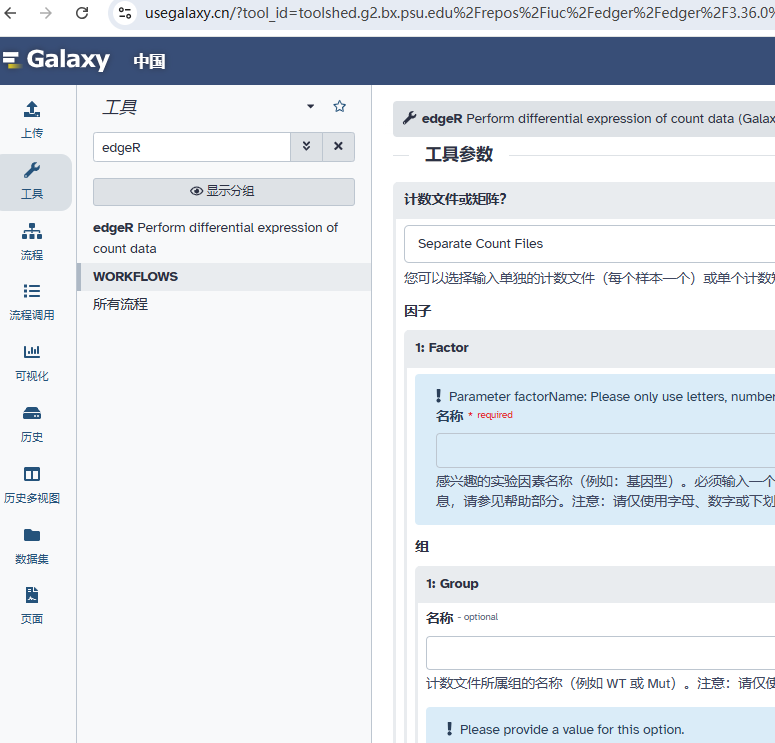Click the favorites star in the tool panel
This screenshot has height=743, width=775.
340,106
